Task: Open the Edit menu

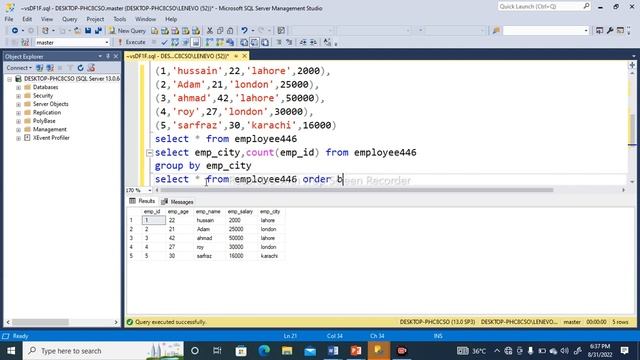Action: click(27, 19)
